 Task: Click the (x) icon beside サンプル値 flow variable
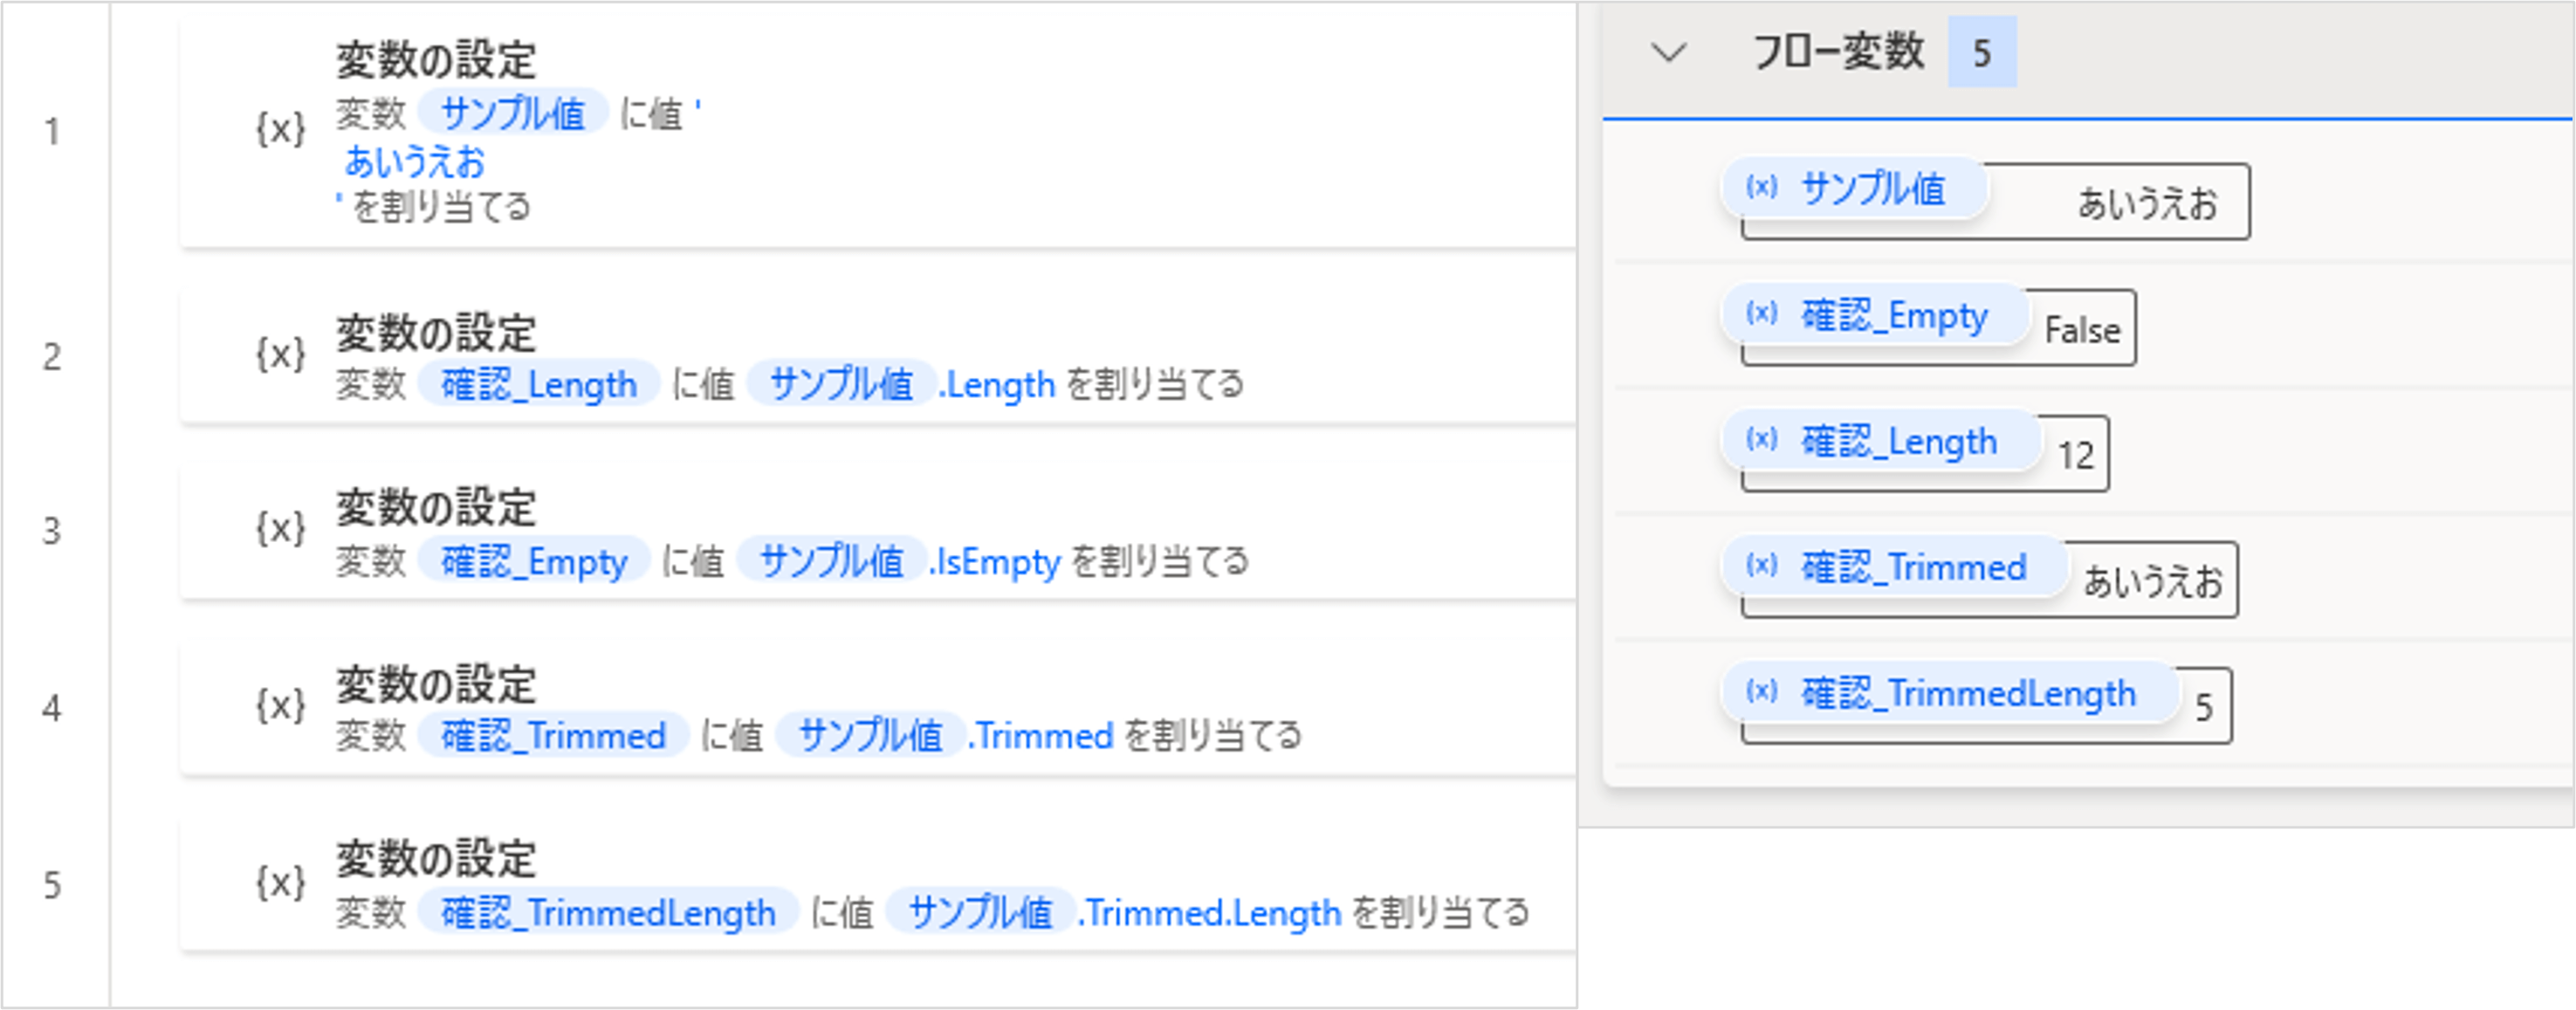[x=1761, y=187]
